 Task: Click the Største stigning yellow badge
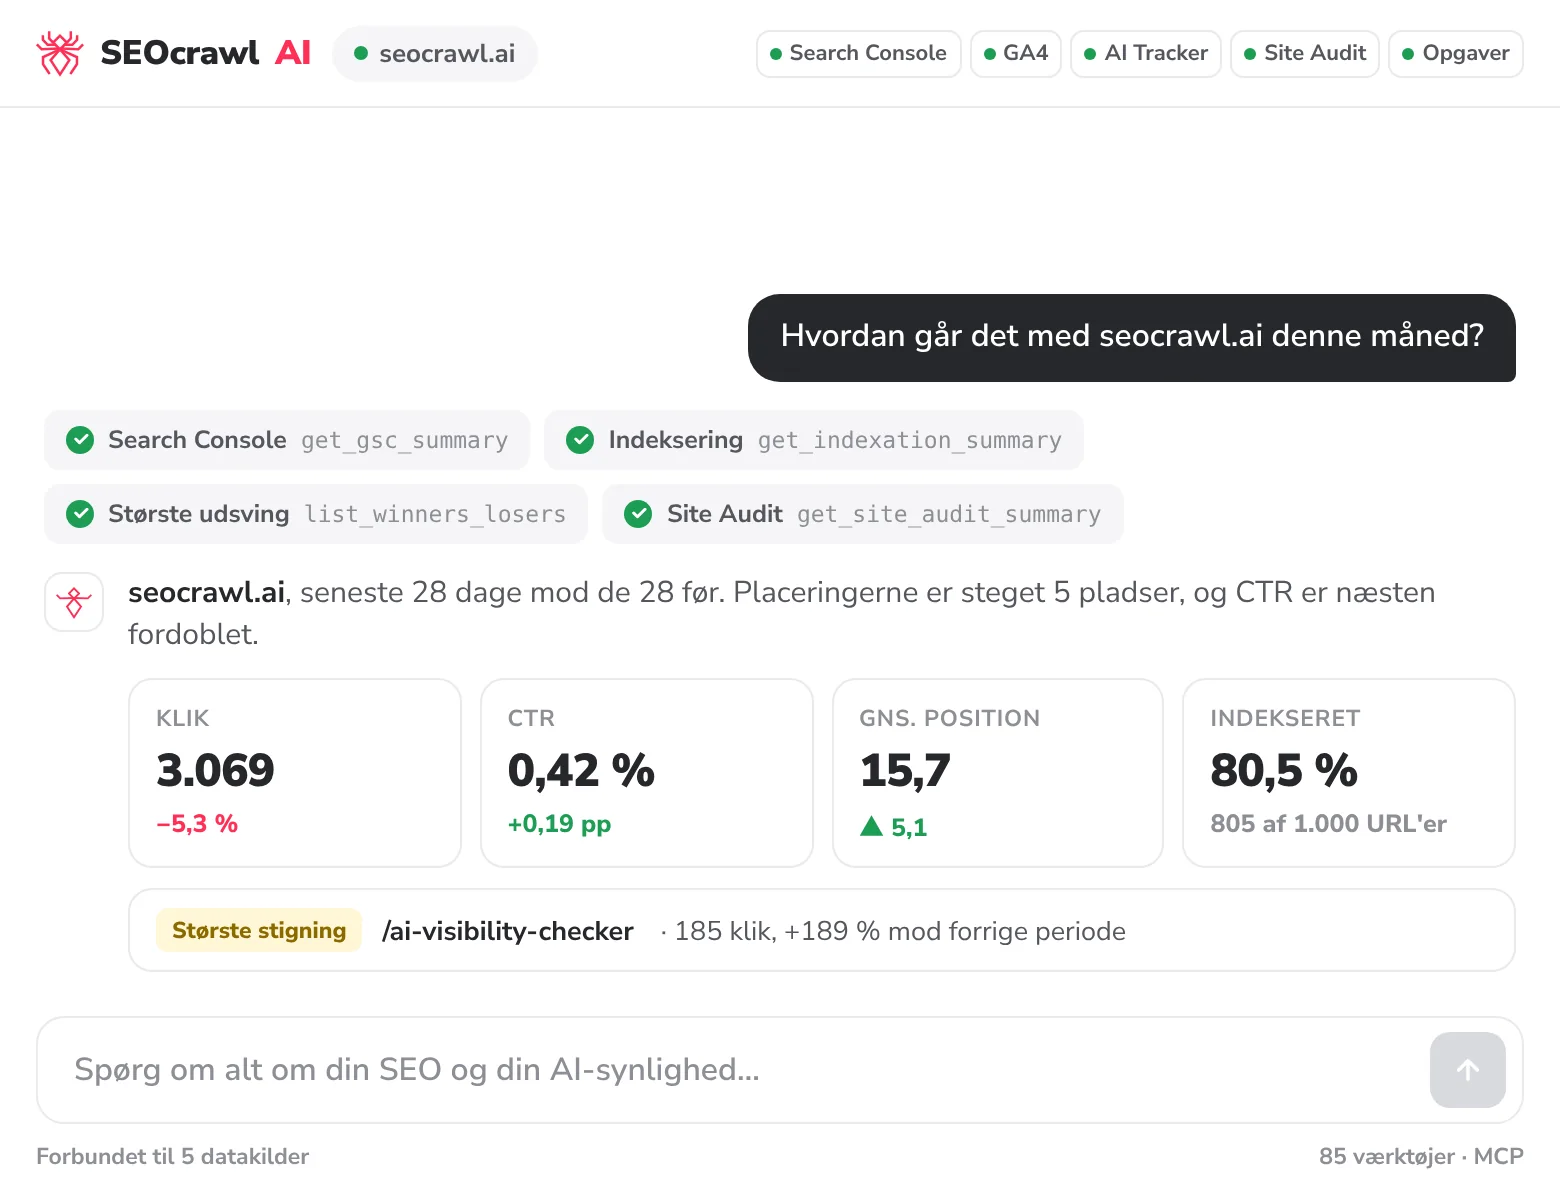click(x=259, y=930)
